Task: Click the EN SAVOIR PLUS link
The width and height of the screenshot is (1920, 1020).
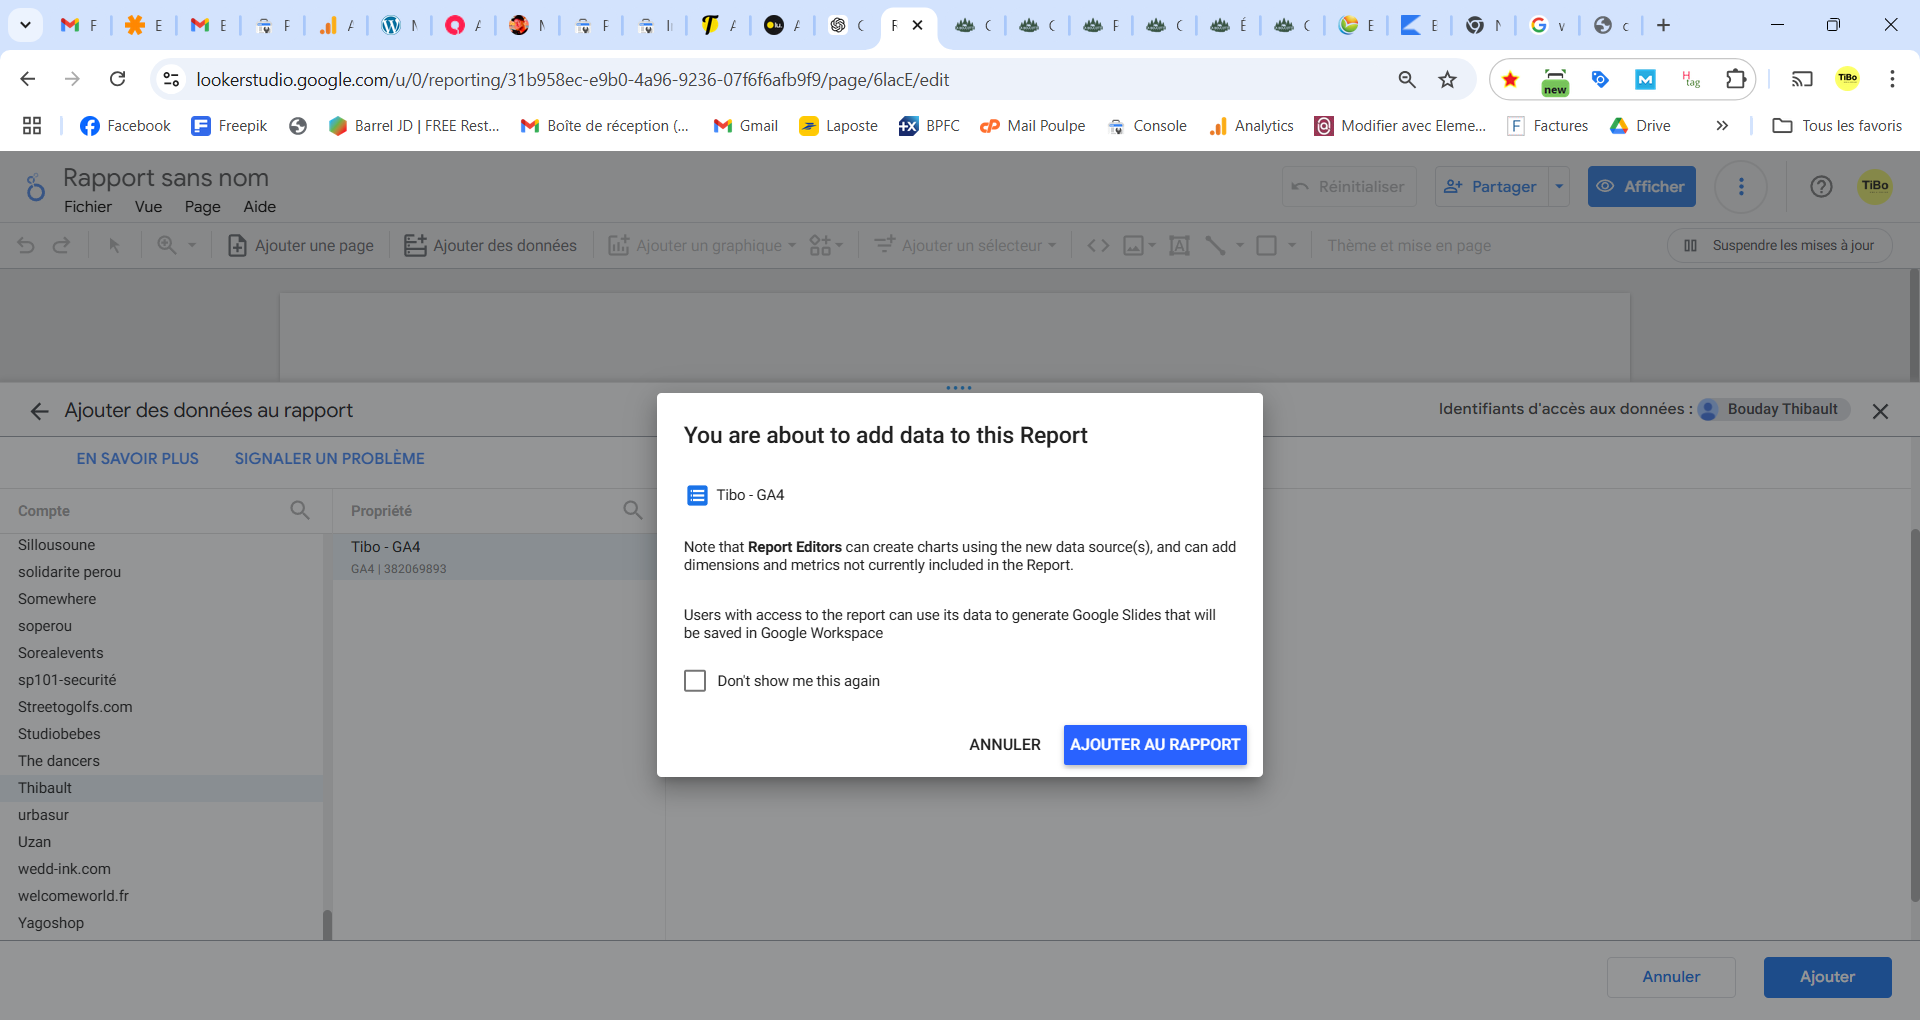Action: [x=138, y=459]
